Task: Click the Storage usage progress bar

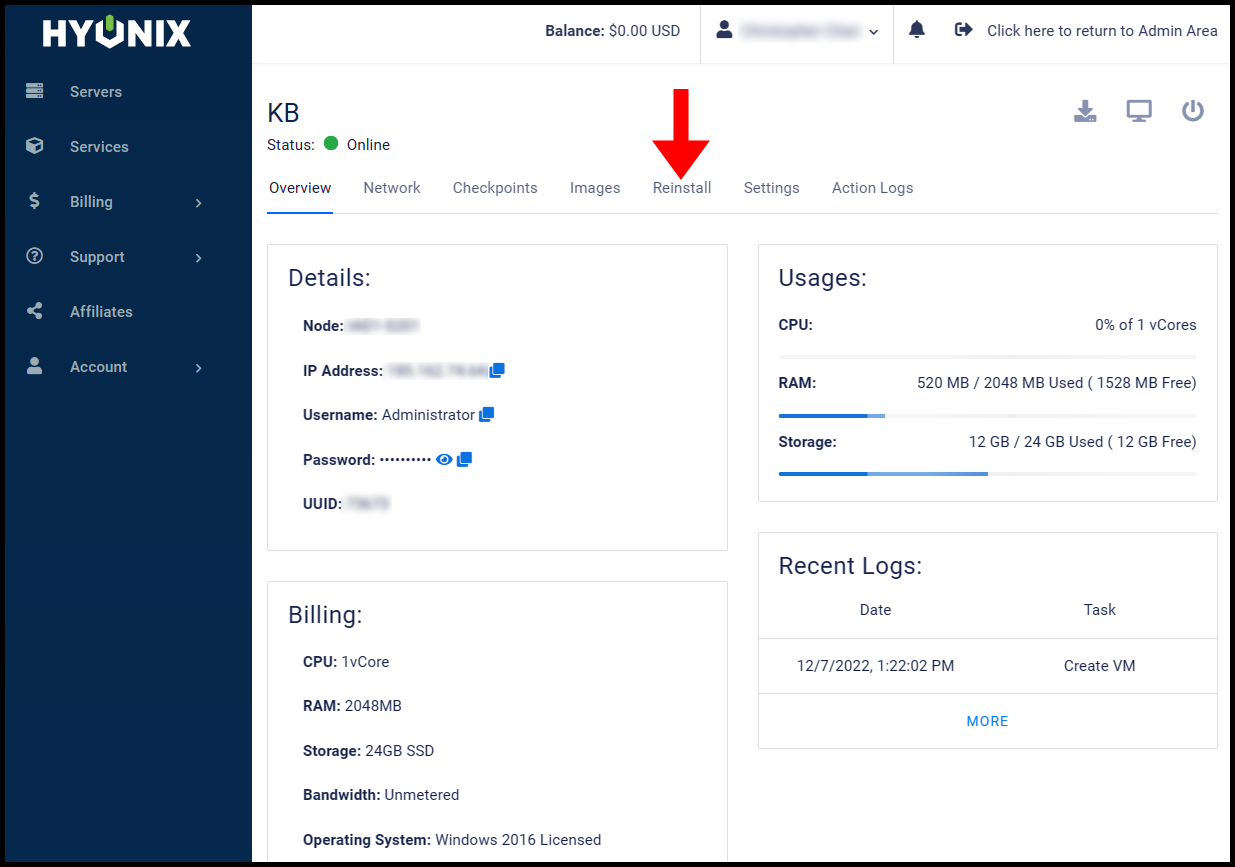Action: point(987,473)
